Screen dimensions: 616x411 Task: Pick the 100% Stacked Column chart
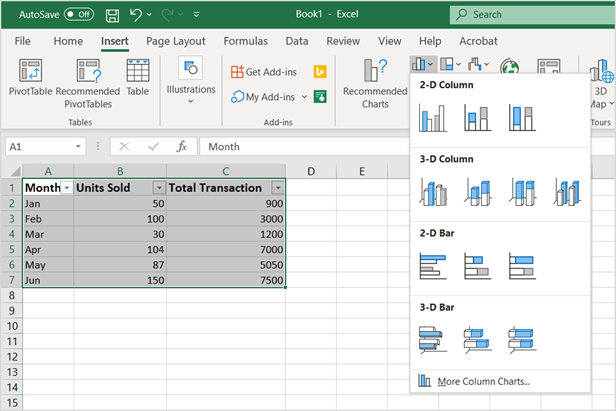522,118
